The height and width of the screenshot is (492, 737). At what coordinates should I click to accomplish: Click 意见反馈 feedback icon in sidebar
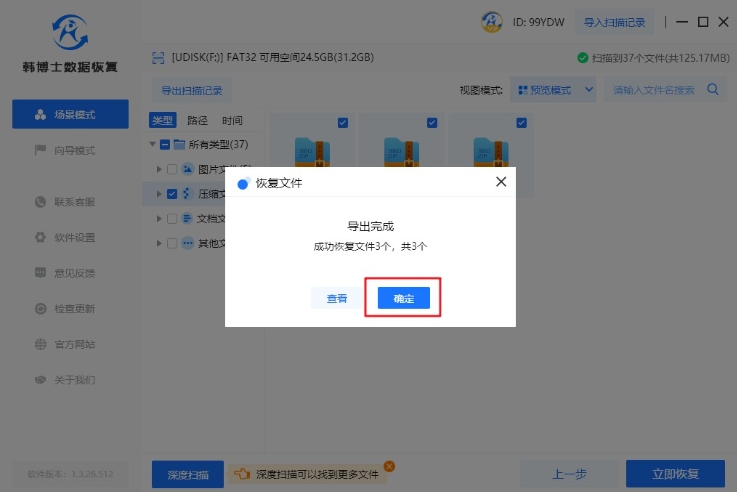41,273
